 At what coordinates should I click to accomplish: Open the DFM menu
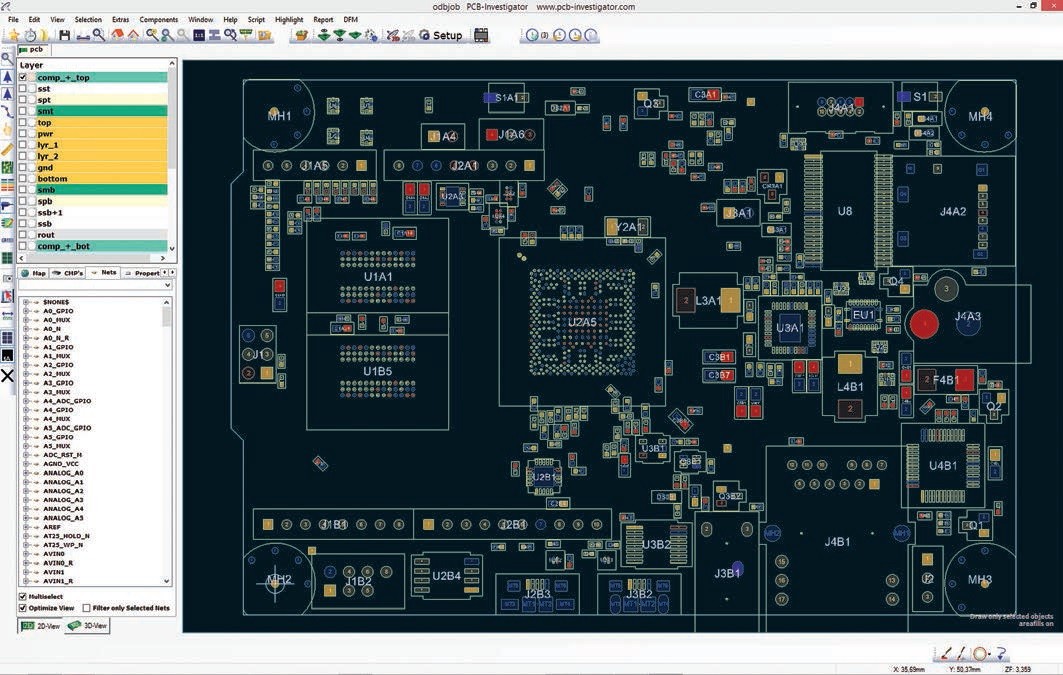pyautogui.click(x=351, y=18)
